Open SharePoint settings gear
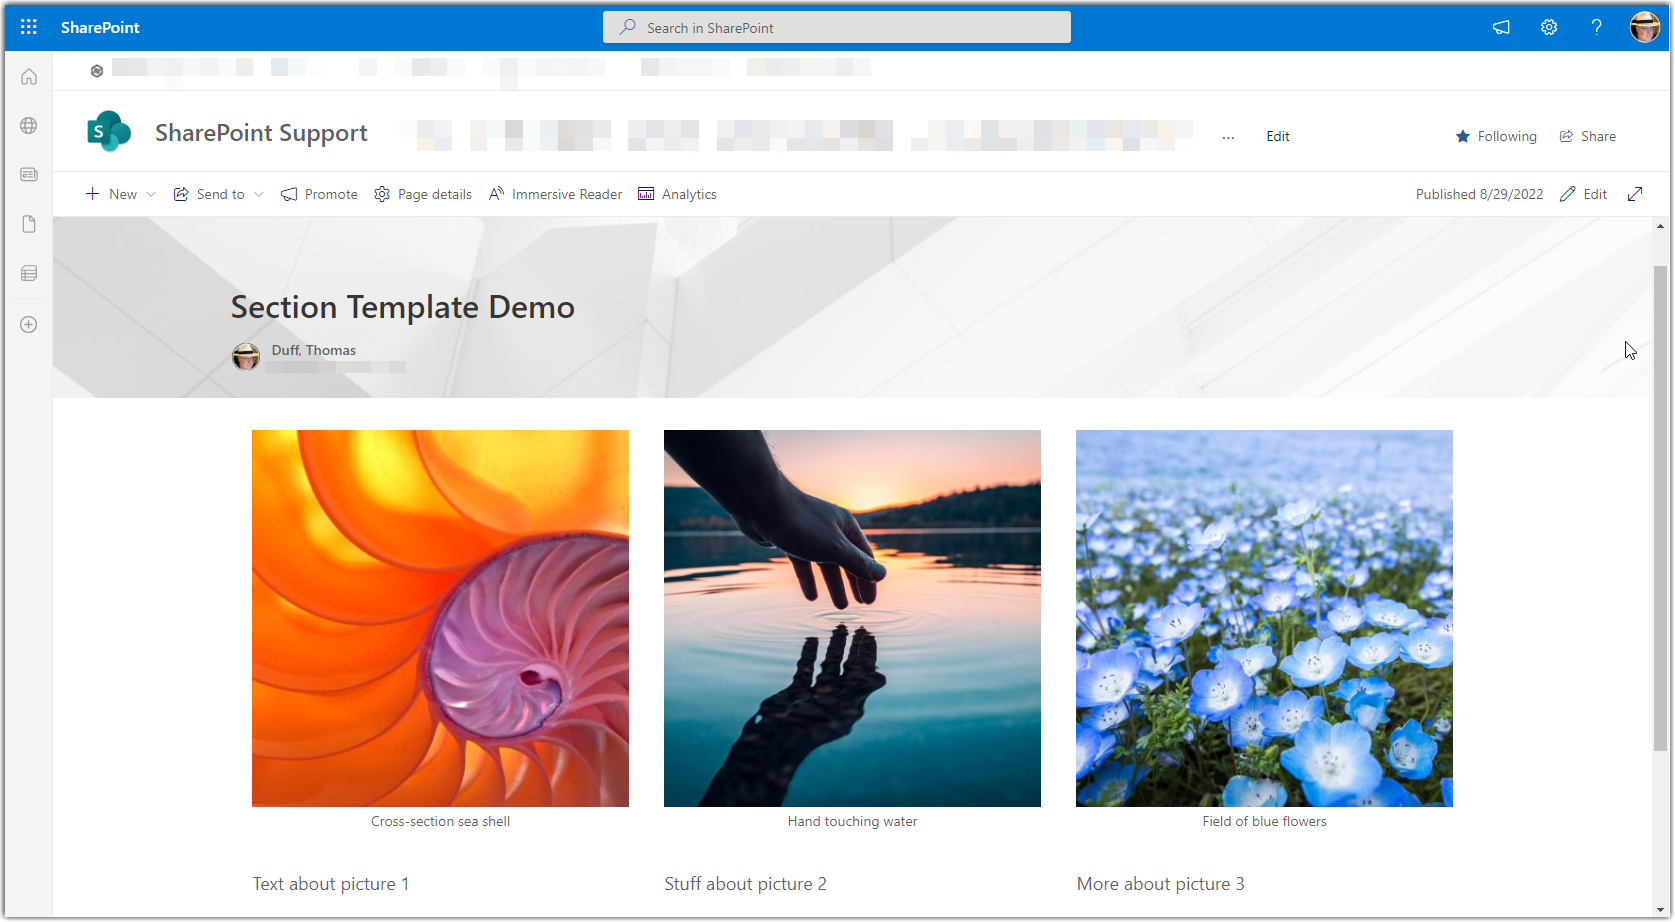The height and width of the screenshot is (922, 1675). 1548,27
